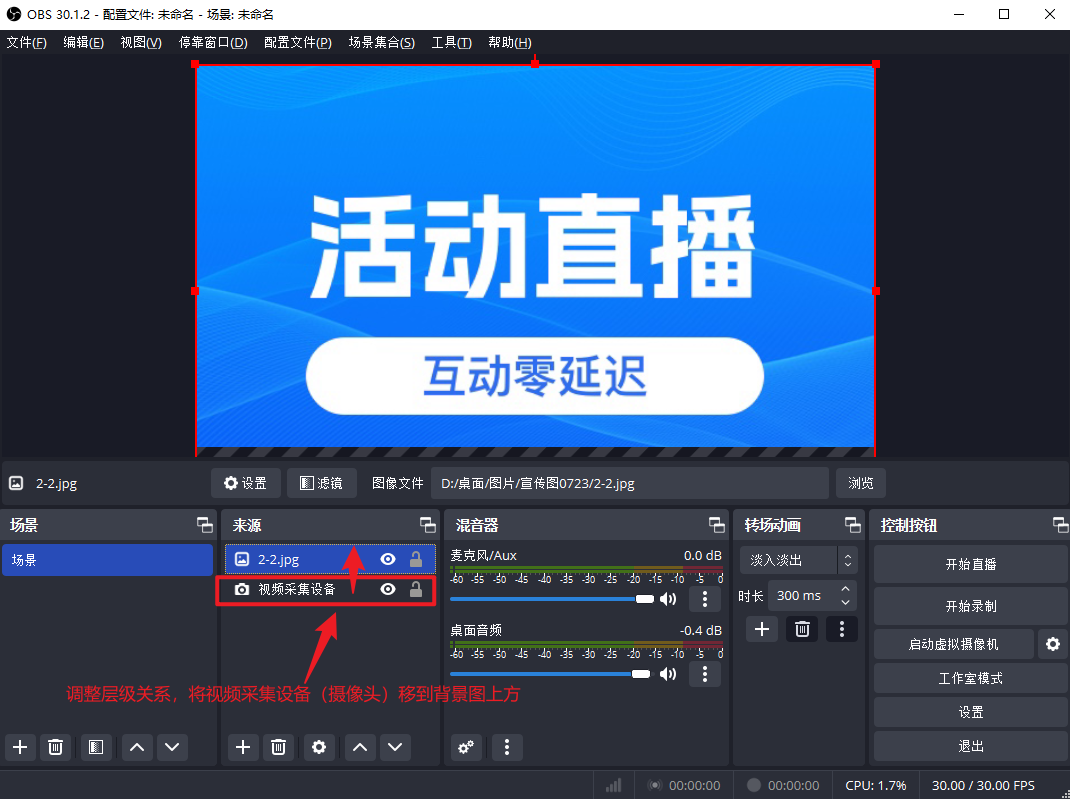This screenshot has width=1070, height=799.
Task: Delete selected source with trash icon
Action: [x=279, y=746]
